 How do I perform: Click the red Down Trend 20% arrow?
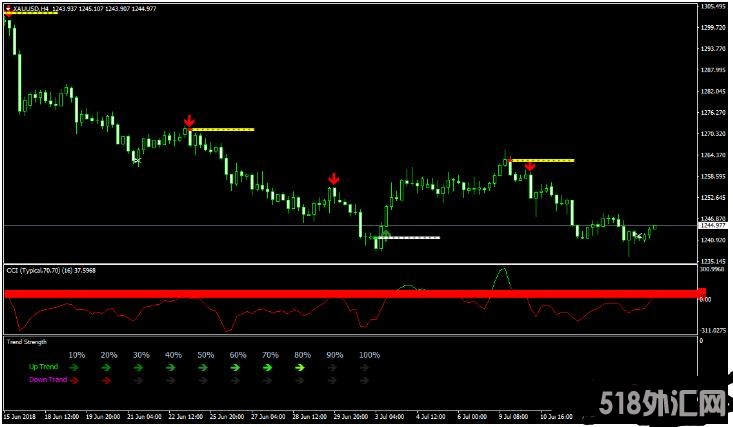(107, 380)
